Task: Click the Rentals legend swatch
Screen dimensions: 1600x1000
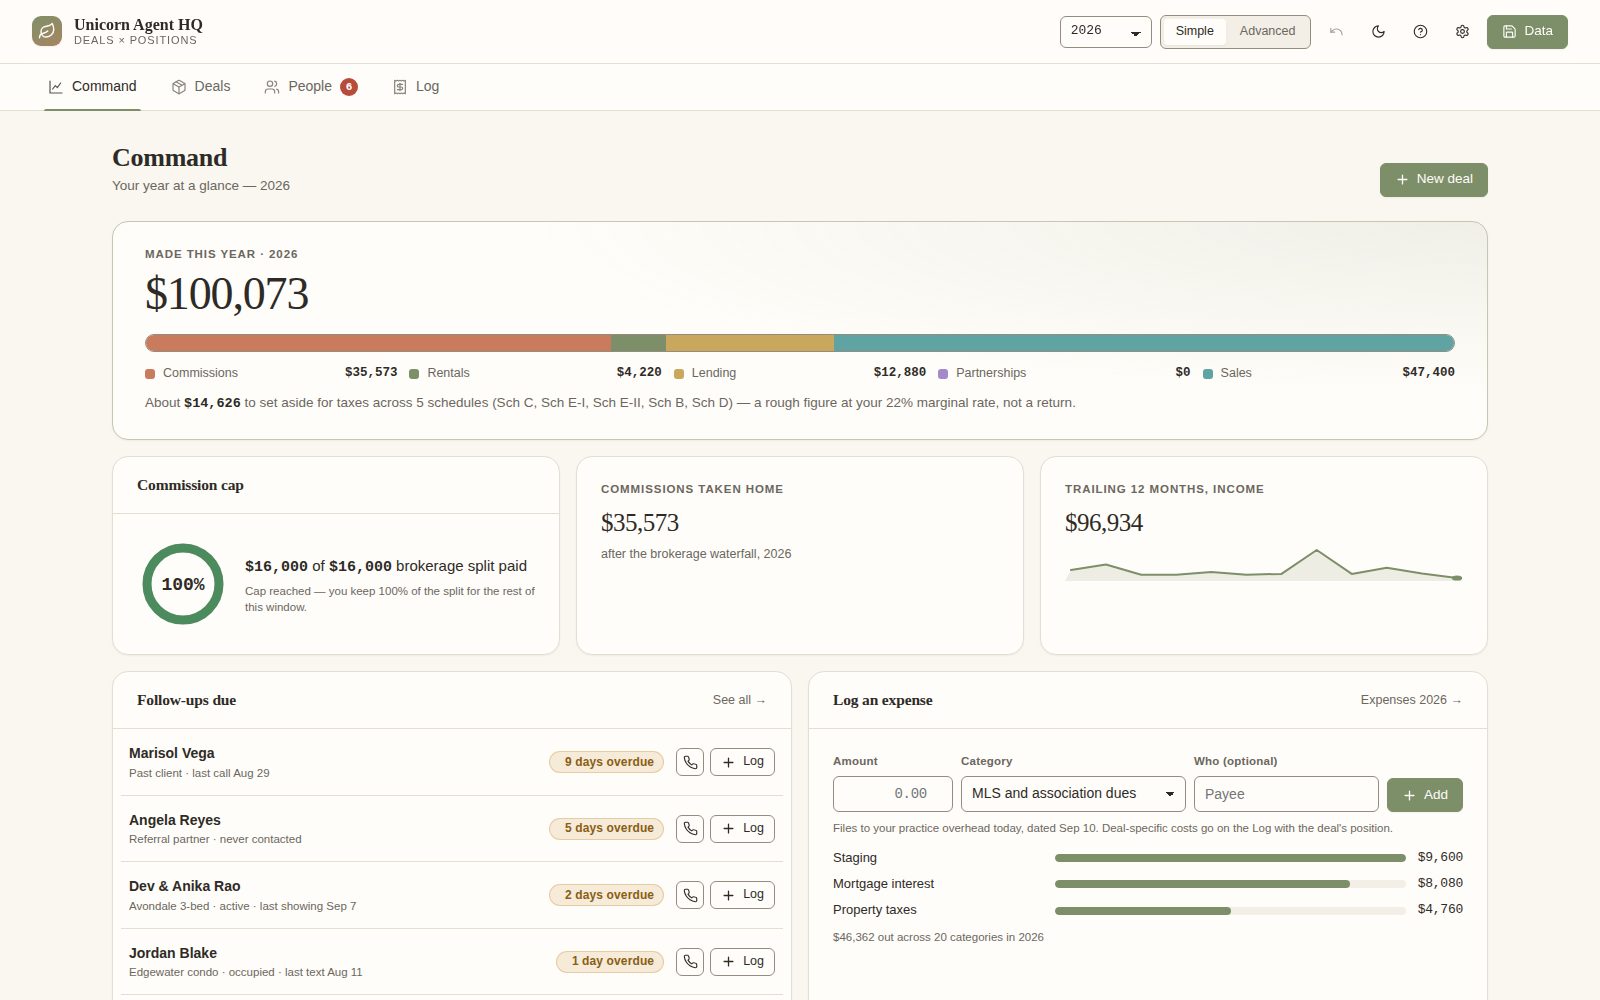Action: pos(414,374)
